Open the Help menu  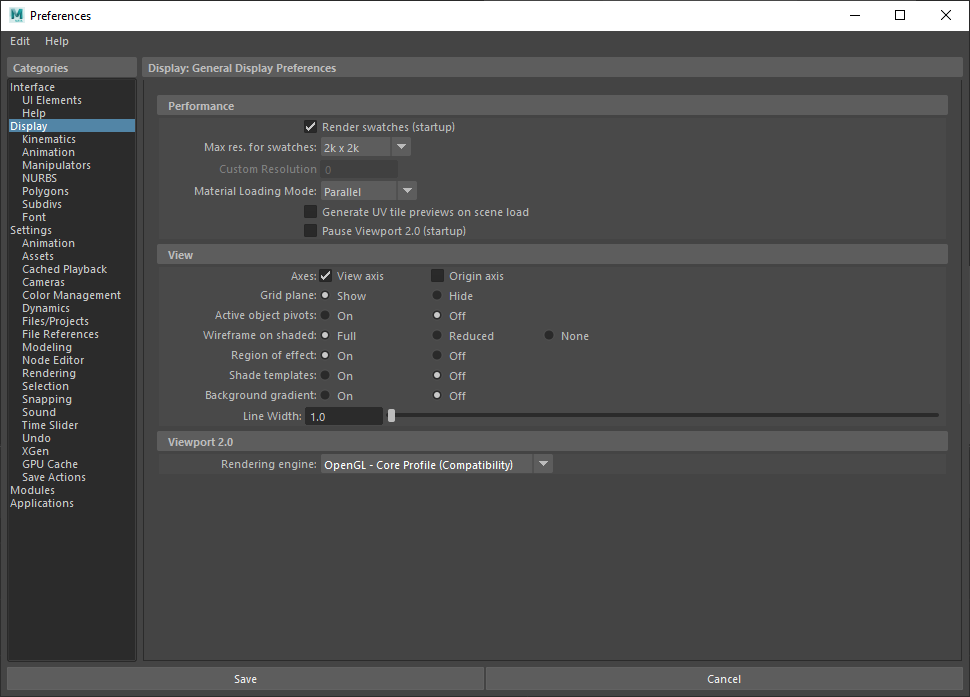coord(56,41)
